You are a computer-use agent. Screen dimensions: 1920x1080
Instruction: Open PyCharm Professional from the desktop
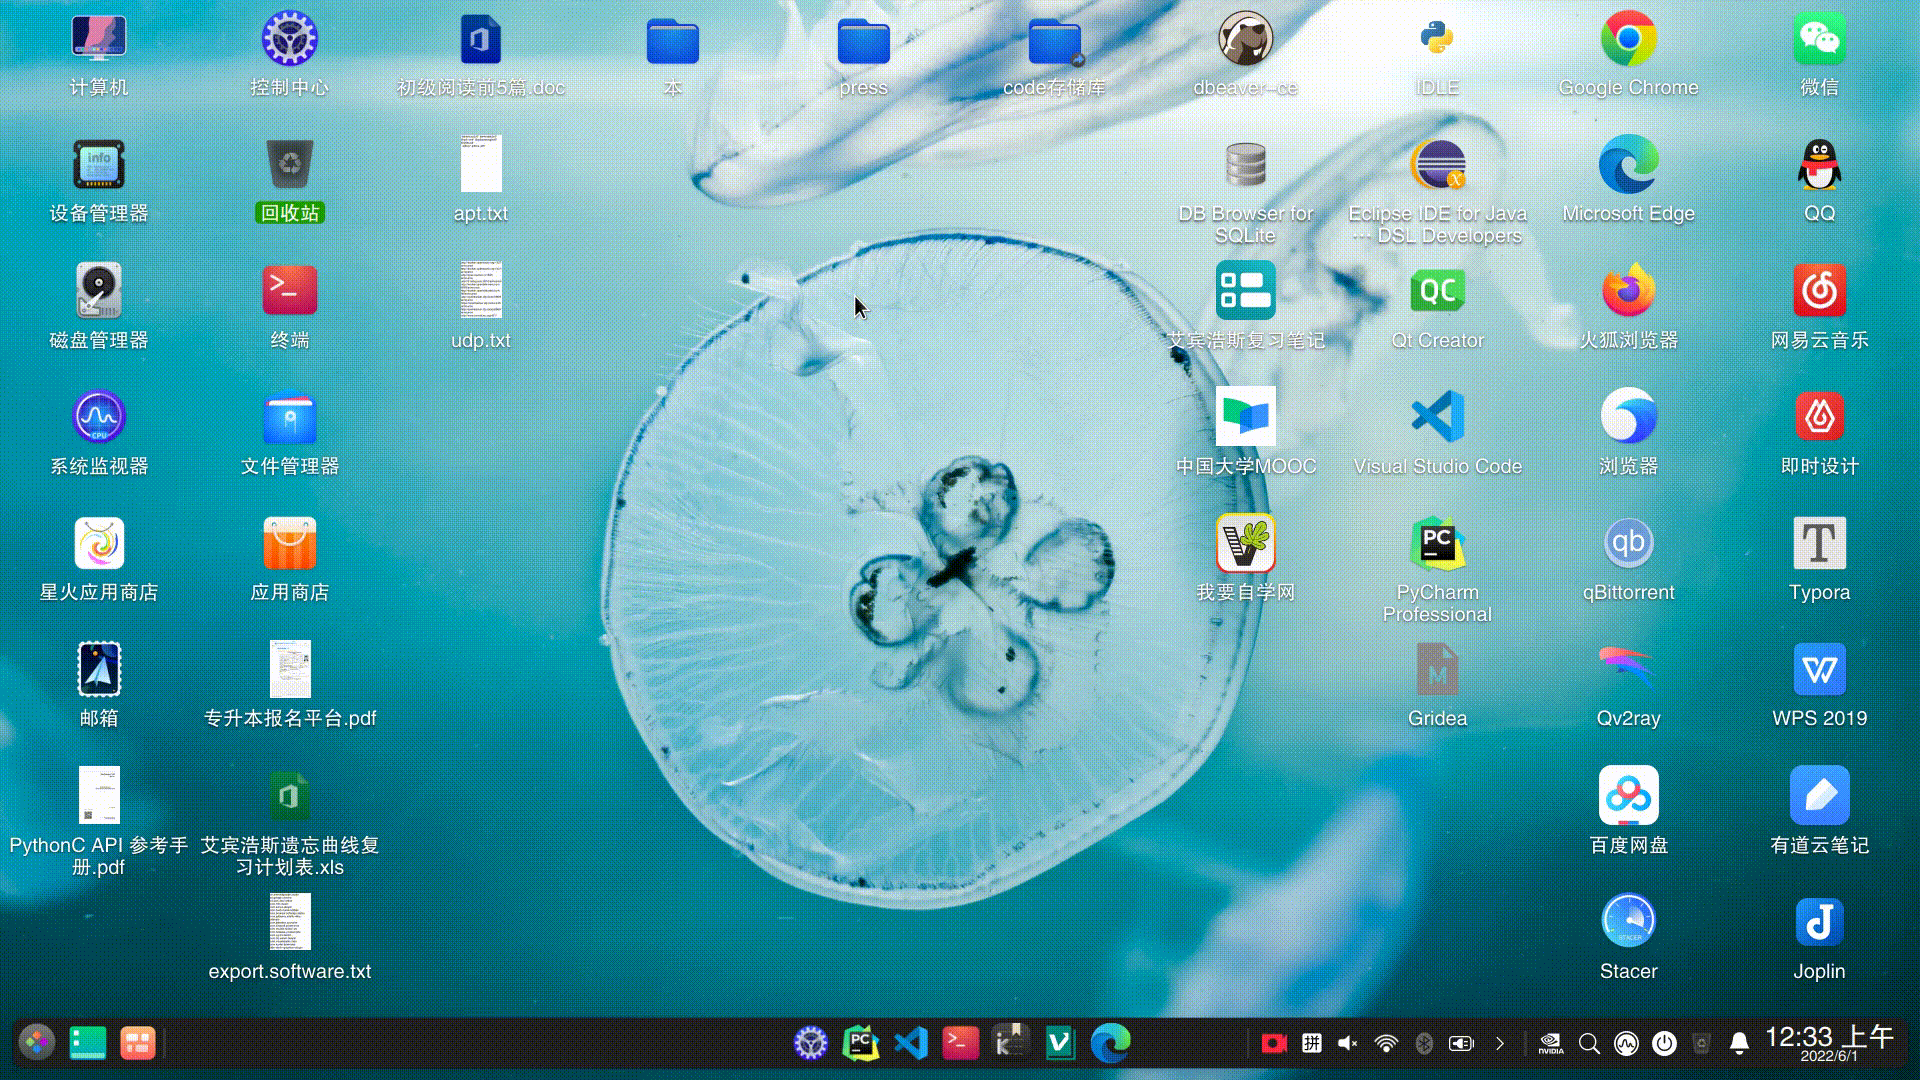tap(1437, 545)
